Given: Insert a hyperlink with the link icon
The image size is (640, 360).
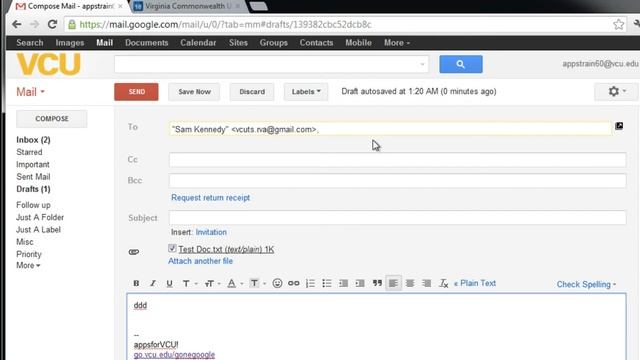Looking at the screenshot, I should coord(293,283).
